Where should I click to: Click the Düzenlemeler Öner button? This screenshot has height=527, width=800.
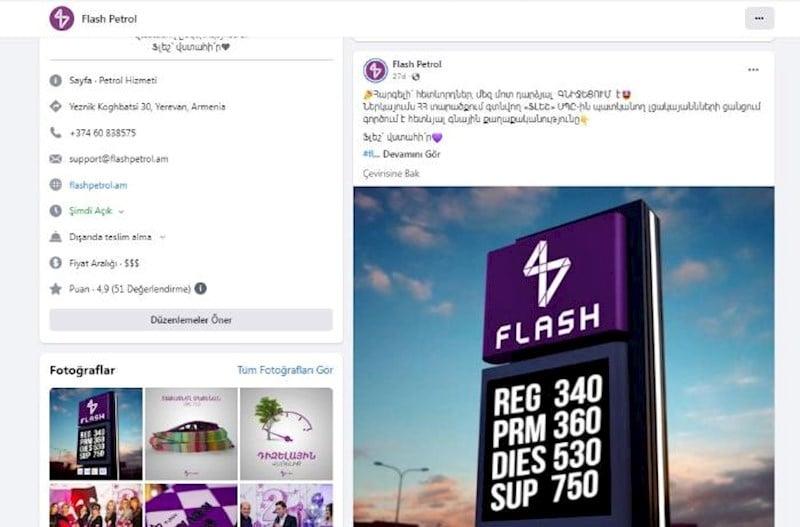pyautogui.click(x=191, y=320)
